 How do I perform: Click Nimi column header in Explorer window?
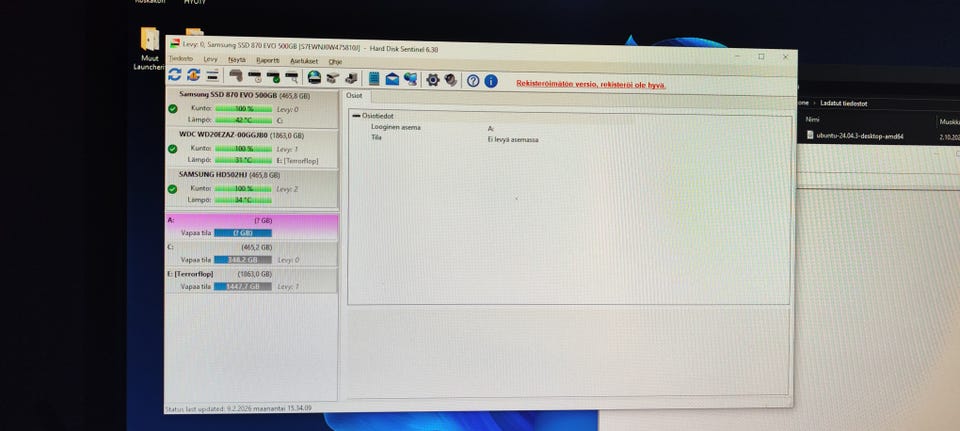pos(812,120)
